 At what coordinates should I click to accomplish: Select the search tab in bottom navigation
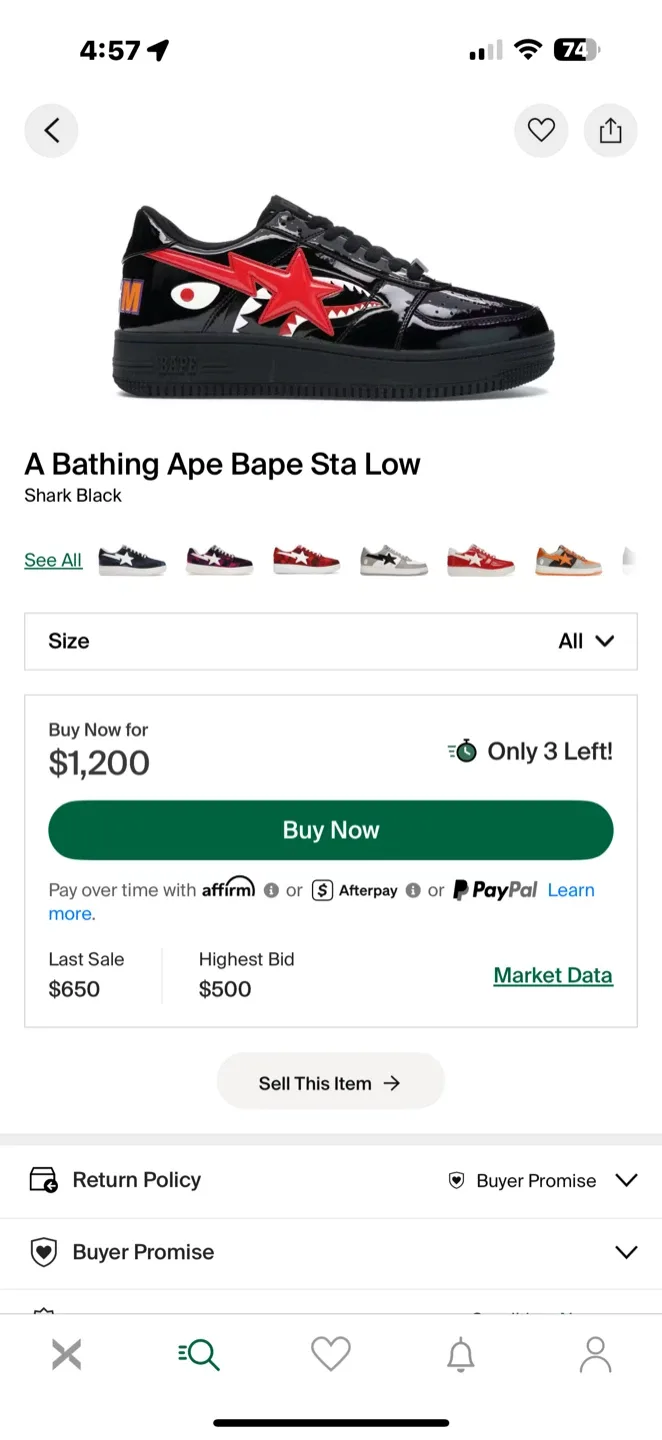(198, 1353)
